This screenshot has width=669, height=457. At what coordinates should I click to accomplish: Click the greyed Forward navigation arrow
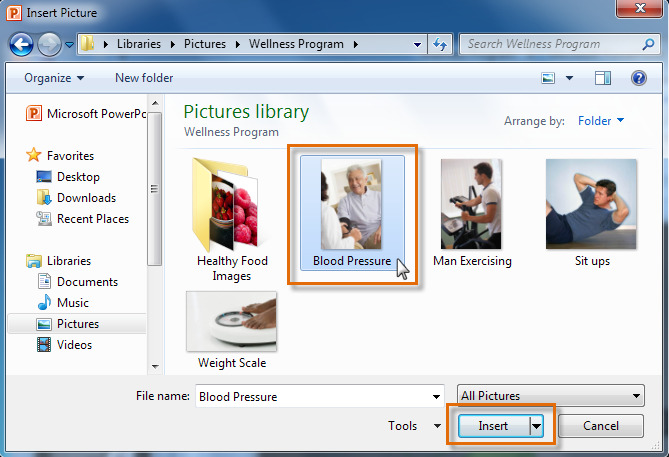tap(49, 44)
